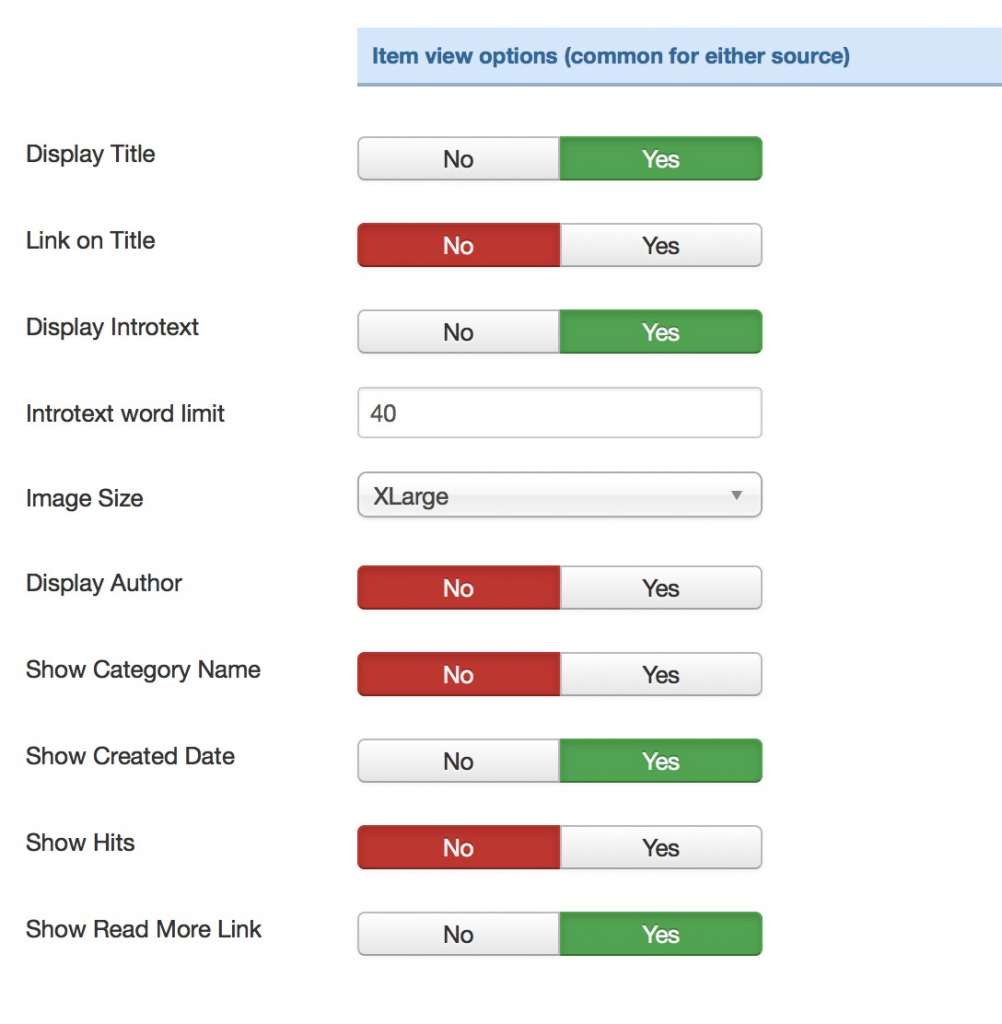Select No for Link on Title

[x=458, y=246]
